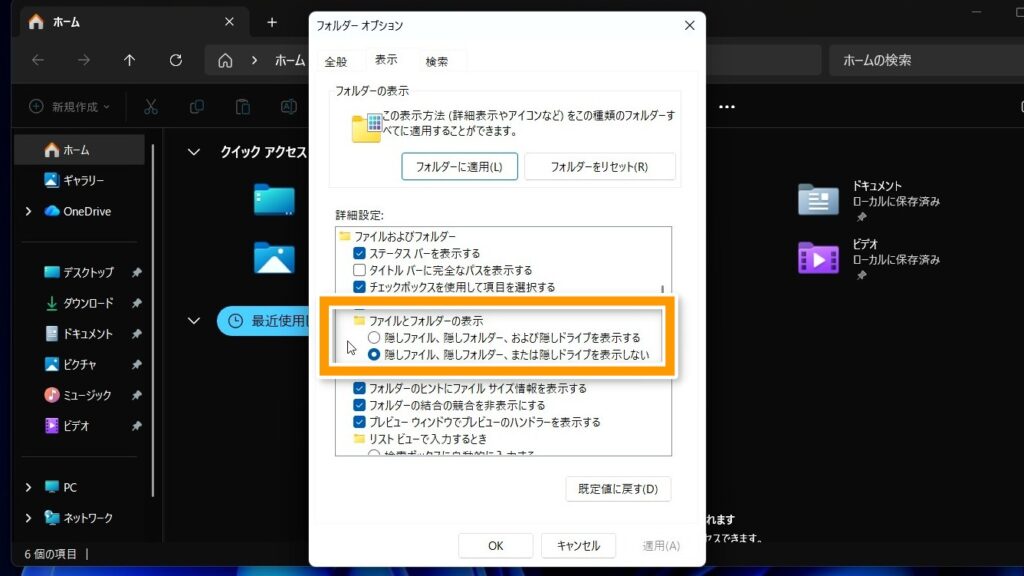The height and width of the screenshot is (576, 1024).
Task: Click the refresh button in navigation bar
Action: click(176, 60)
